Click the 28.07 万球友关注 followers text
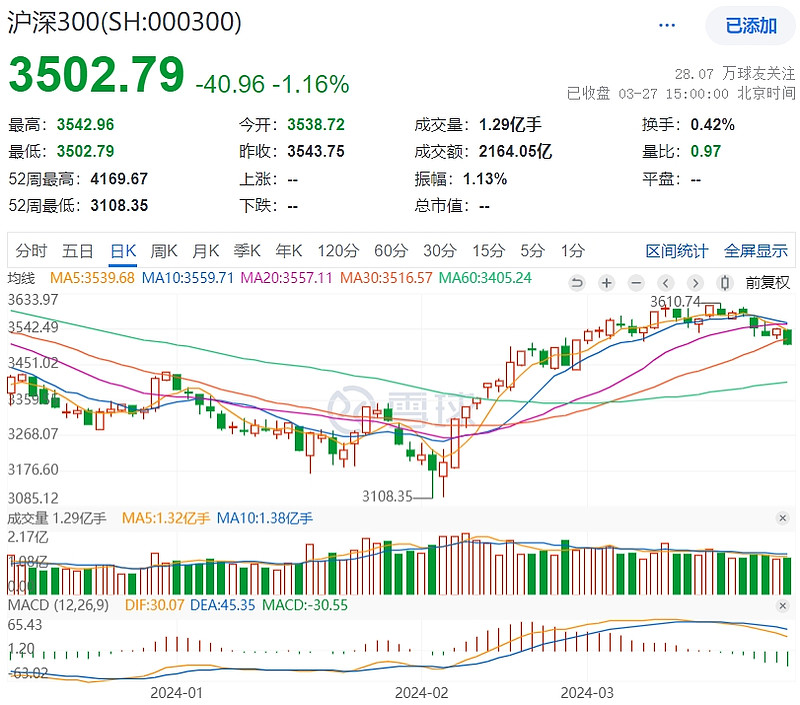The height and width of the screenshot is (705, 800). point(735,74)
